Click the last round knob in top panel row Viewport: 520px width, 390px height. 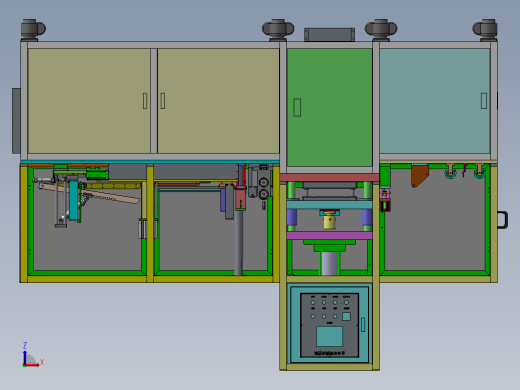pos(347,303)
